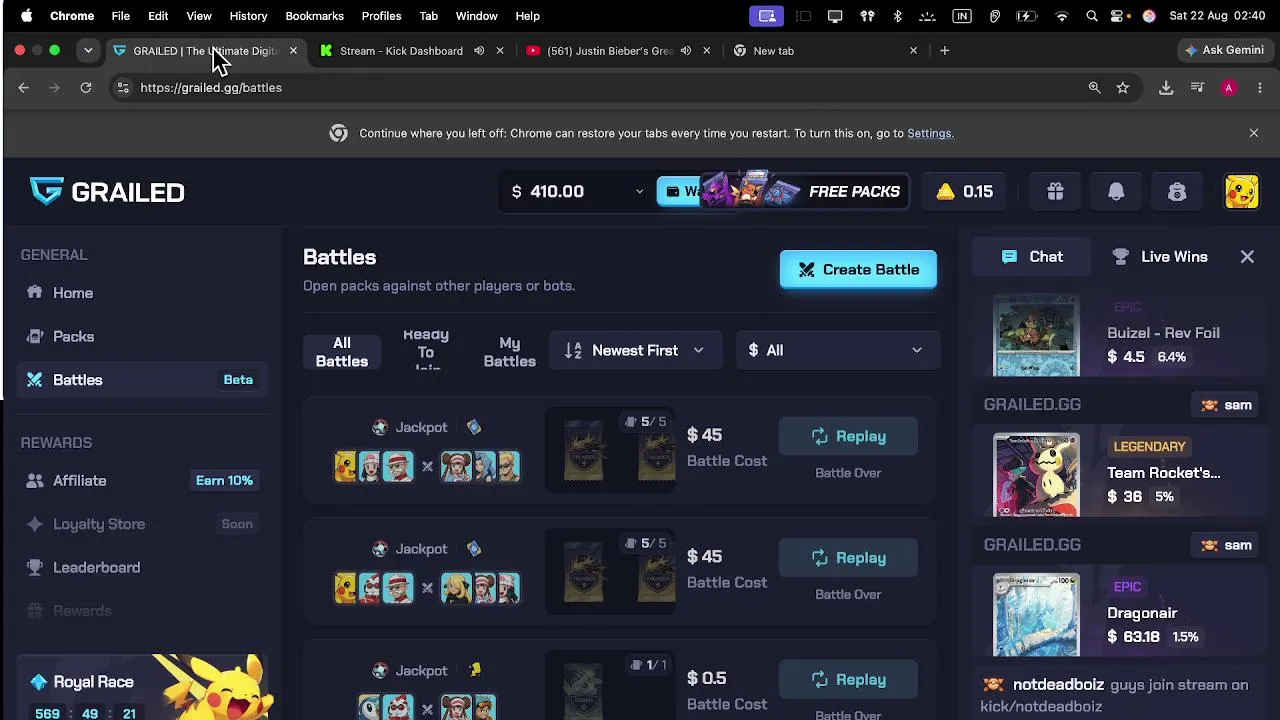This screenshot has width=1280, height=720.
Task: Select the All Battles filter
Action: tap(342, 352)
